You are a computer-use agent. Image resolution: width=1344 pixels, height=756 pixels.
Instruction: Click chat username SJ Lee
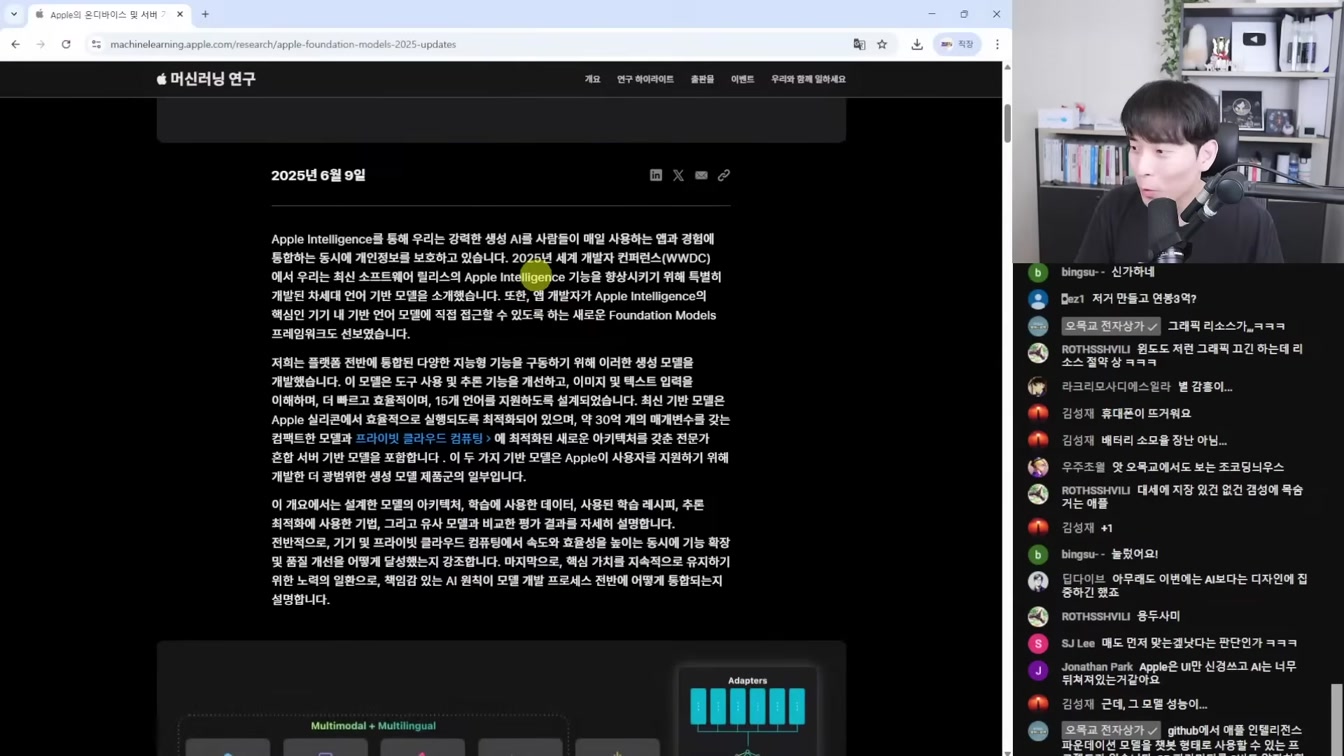coord(1078,643)
